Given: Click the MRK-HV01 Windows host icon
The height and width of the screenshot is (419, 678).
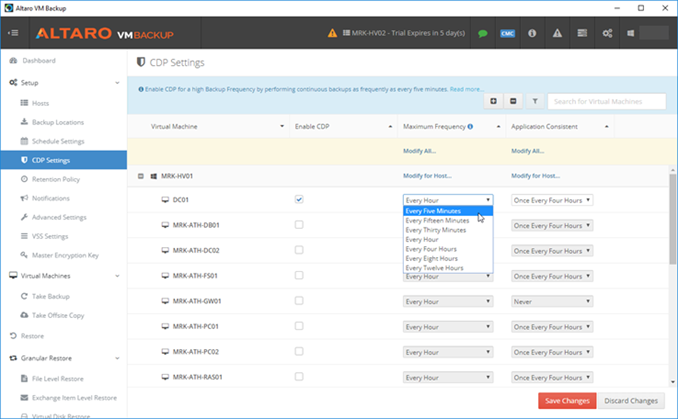Looking at the screenshot, I should coord(154,176).
